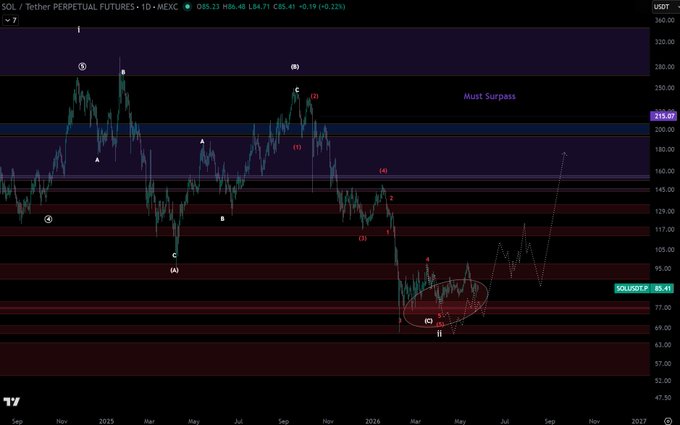This screenshot has width=680, height=425.
Task: Click the 180.00 price axis label
Action: (x=665, y=149)
